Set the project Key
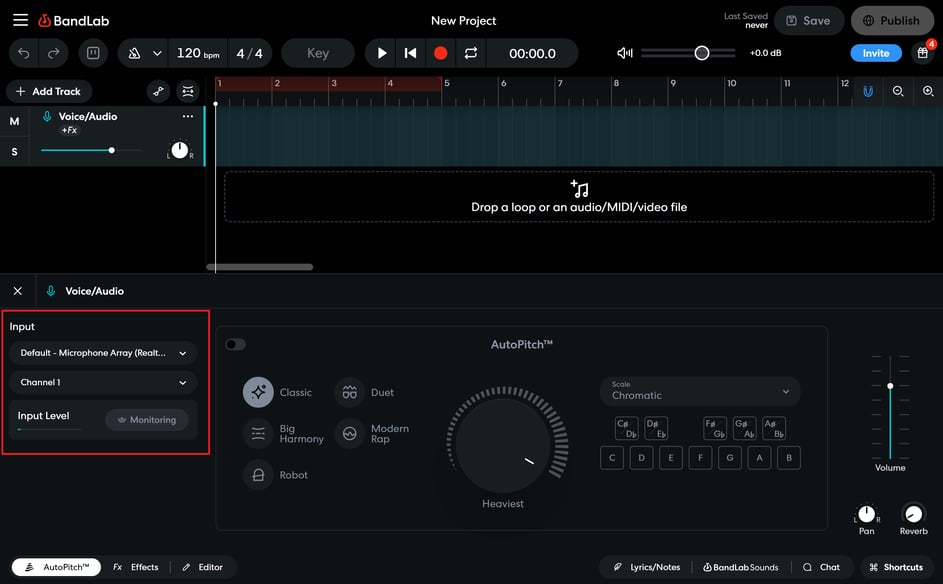The image size is (943, 584). pos(318,54)
